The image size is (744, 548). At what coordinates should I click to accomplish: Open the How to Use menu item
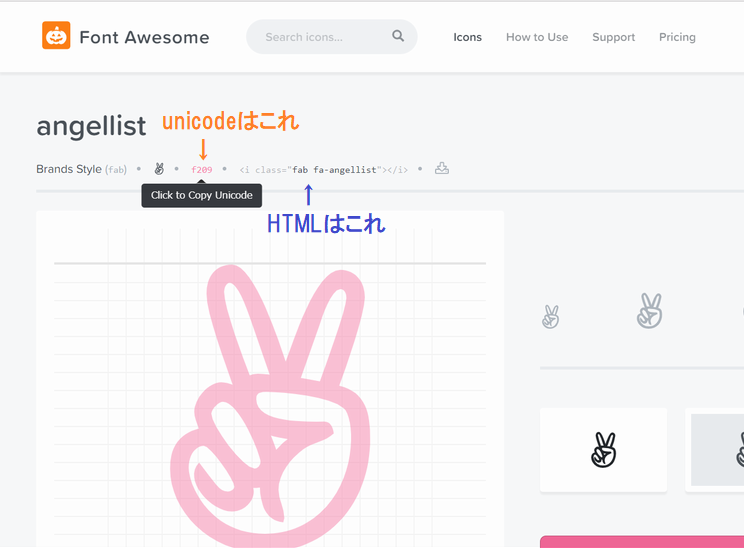click(x=537, y=37)
